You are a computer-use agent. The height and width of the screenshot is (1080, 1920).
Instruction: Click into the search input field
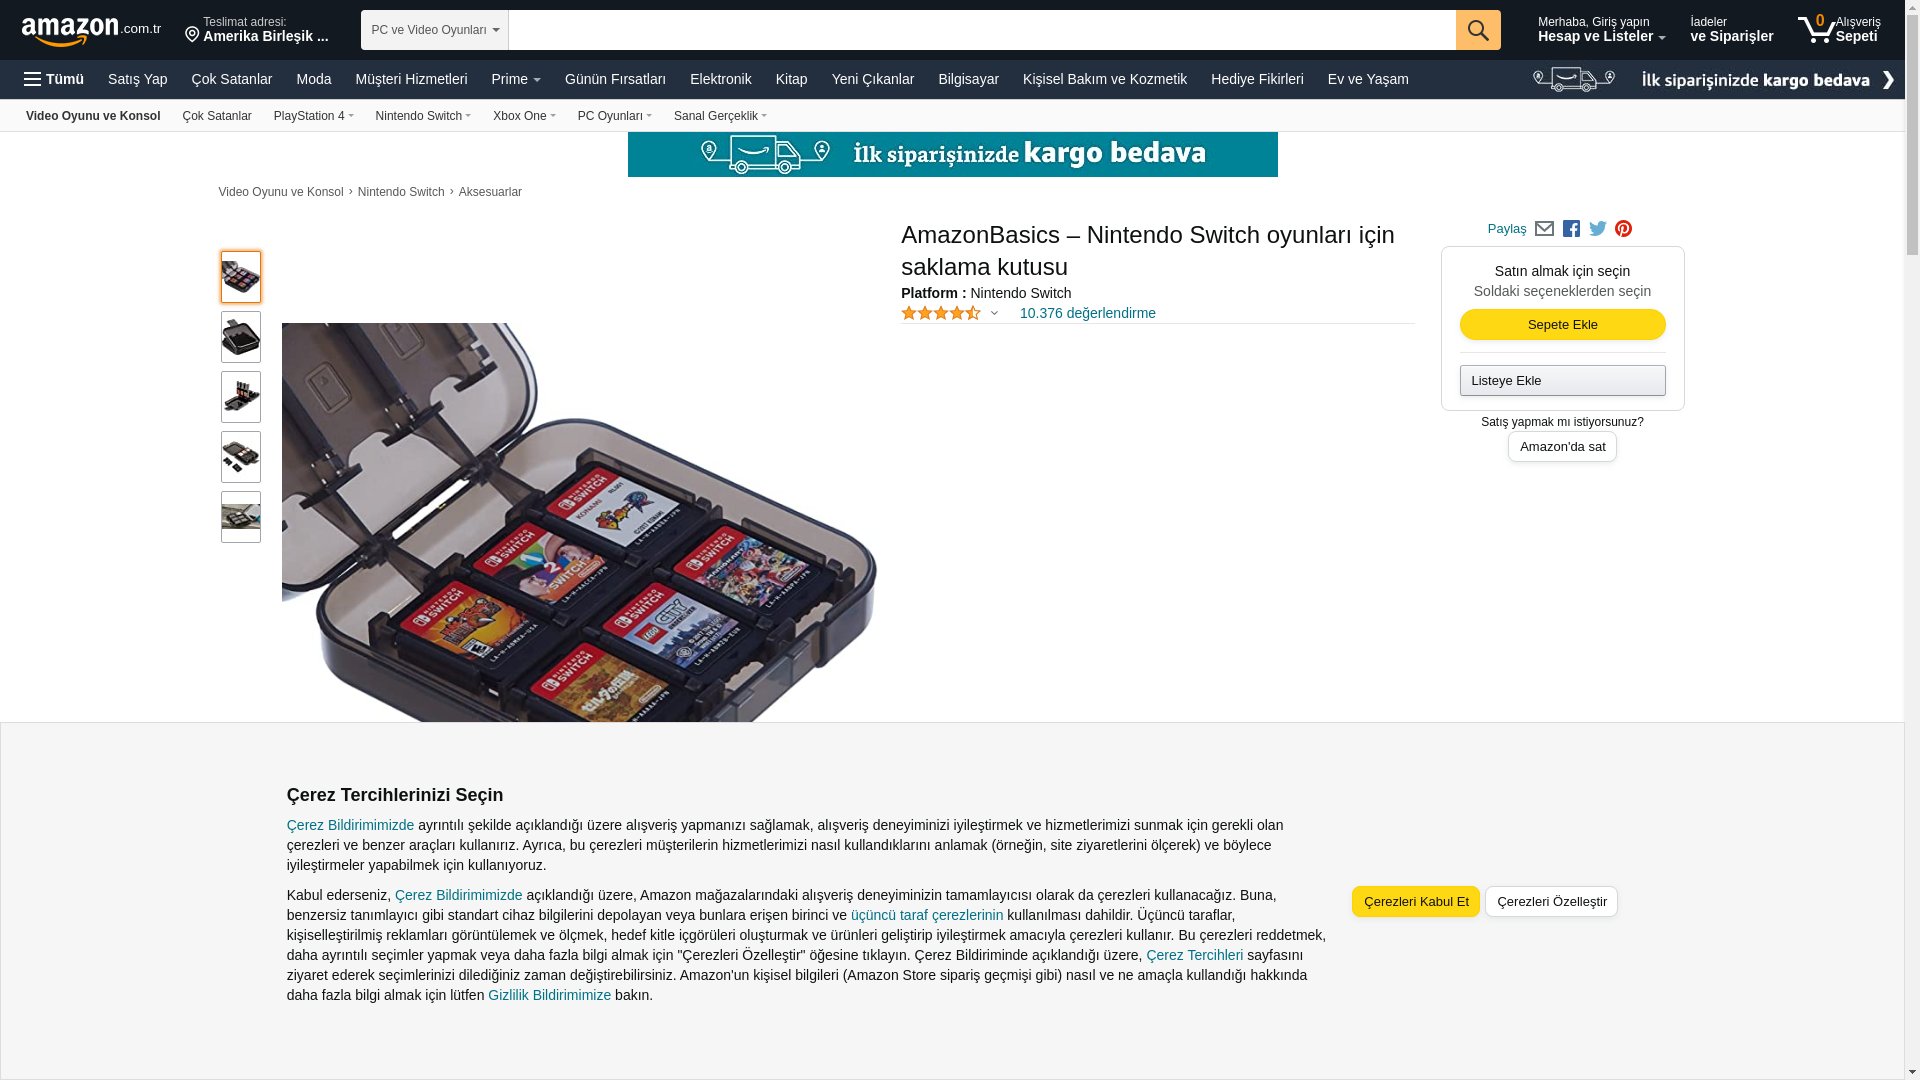[x=982, y=30]
